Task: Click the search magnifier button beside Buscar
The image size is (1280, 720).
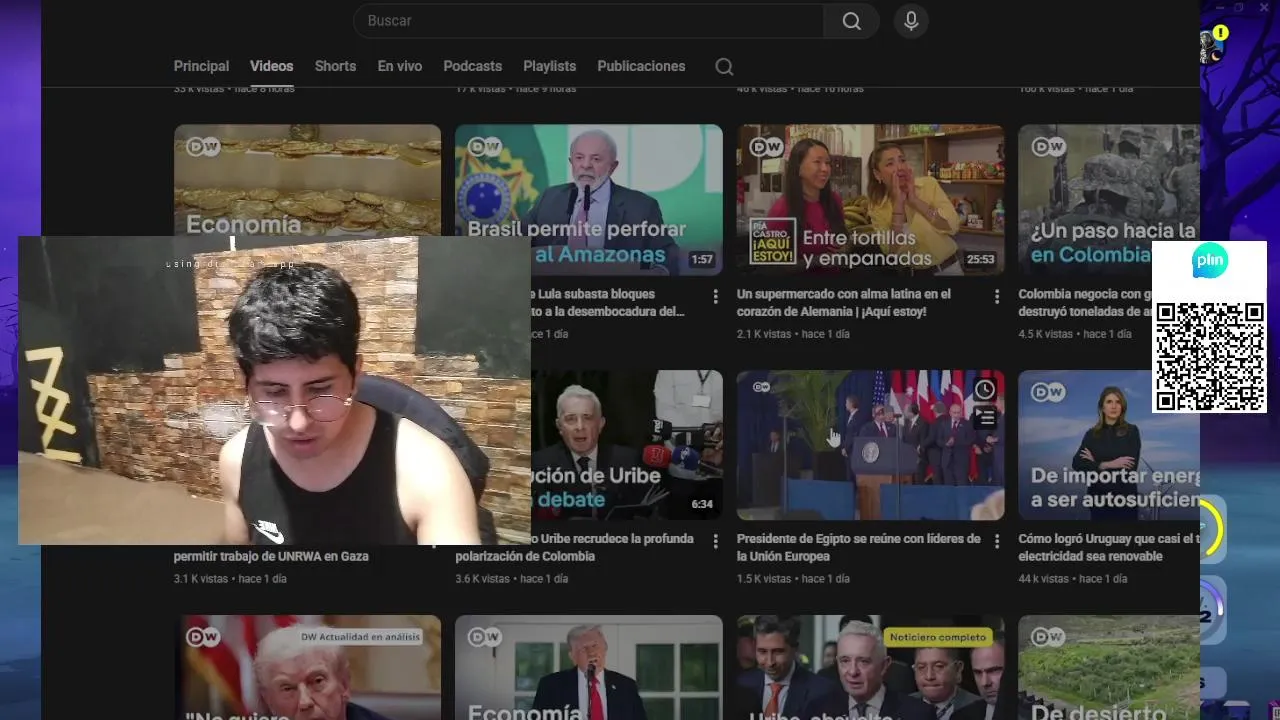Action: 851,21
